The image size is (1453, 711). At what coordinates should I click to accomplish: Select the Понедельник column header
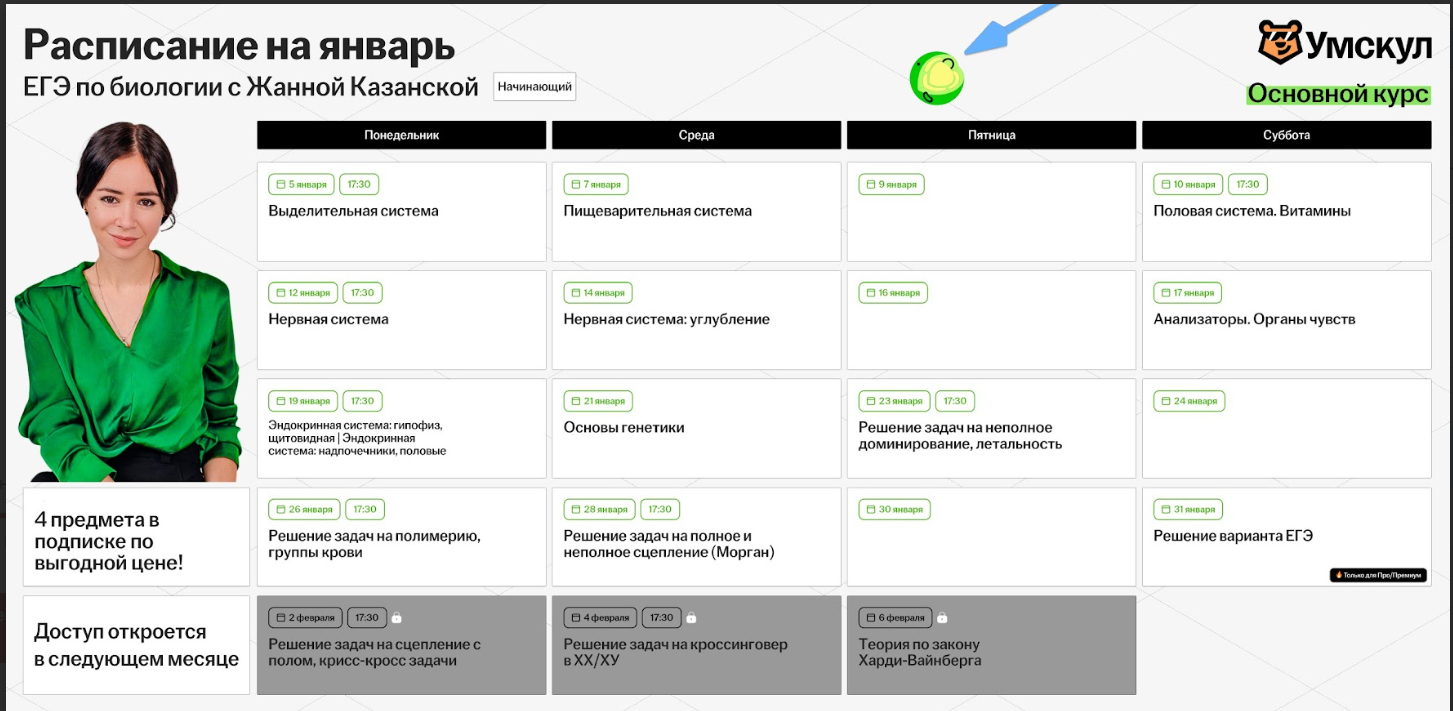(401, 135)
